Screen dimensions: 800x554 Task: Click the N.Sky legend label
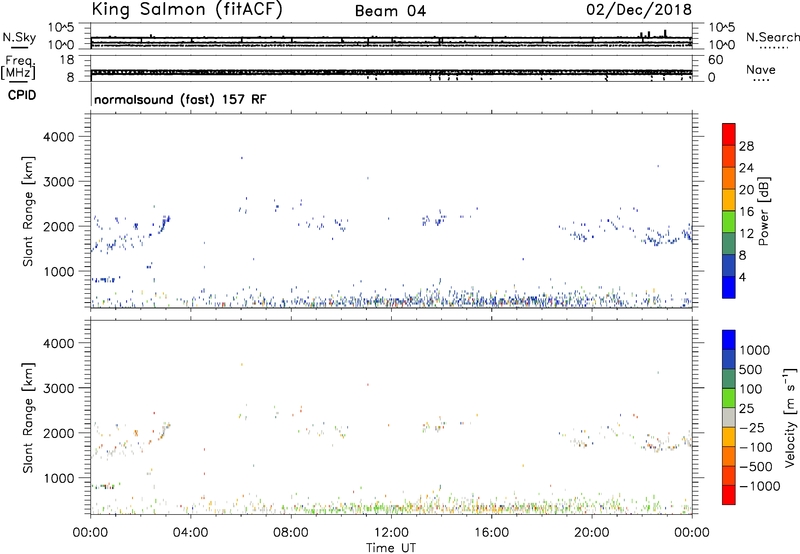[19, 37]
